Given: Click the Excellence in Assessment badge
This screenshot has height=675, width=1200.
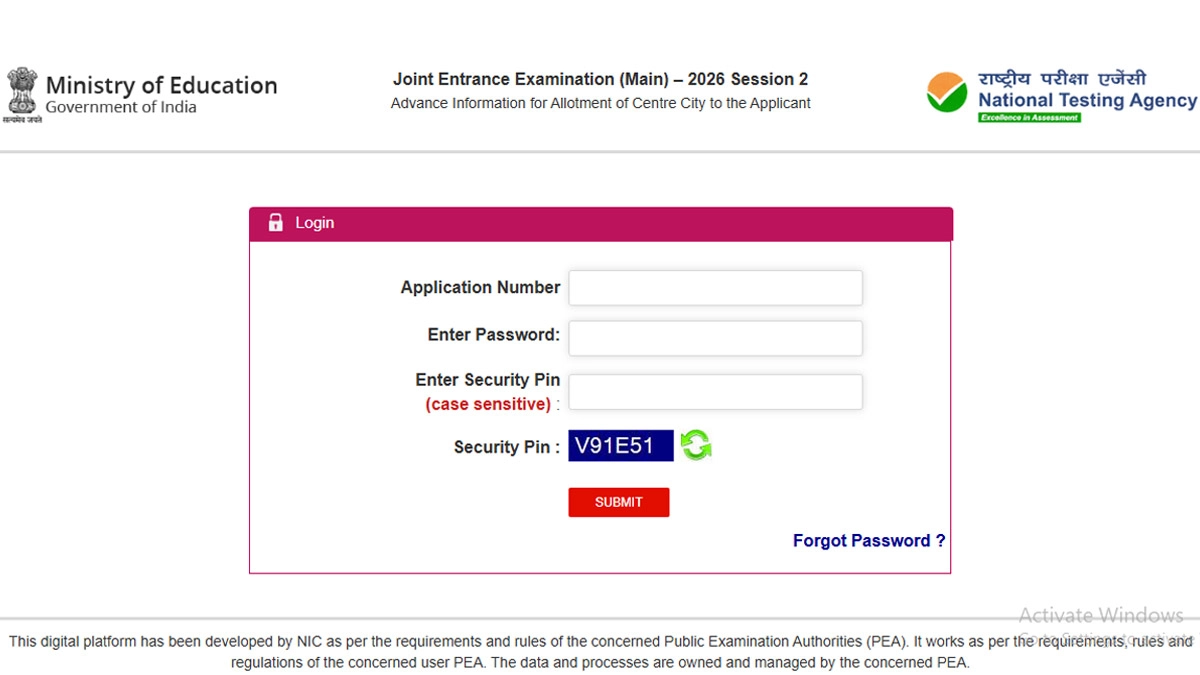Looking at the screenshot, I should (1028, 117).
